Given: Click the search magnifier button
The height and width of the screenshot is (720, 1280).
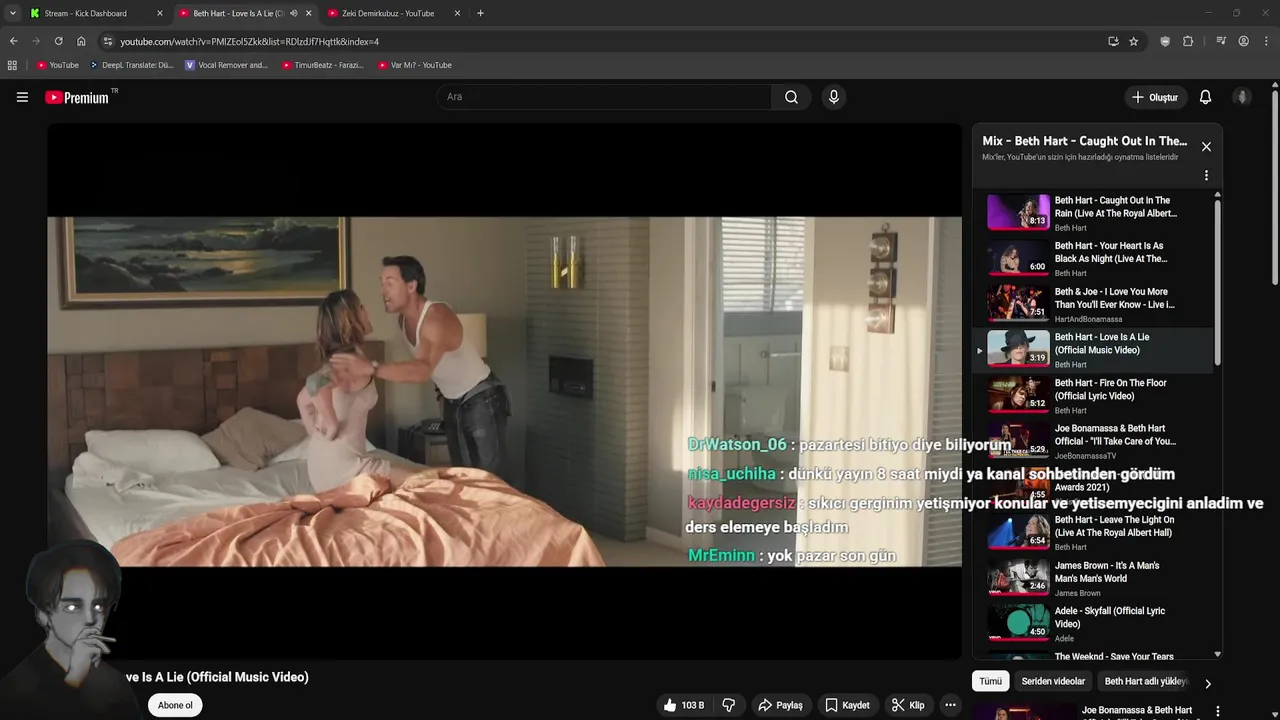Looking at the screenshot, I should coord(791,97).
